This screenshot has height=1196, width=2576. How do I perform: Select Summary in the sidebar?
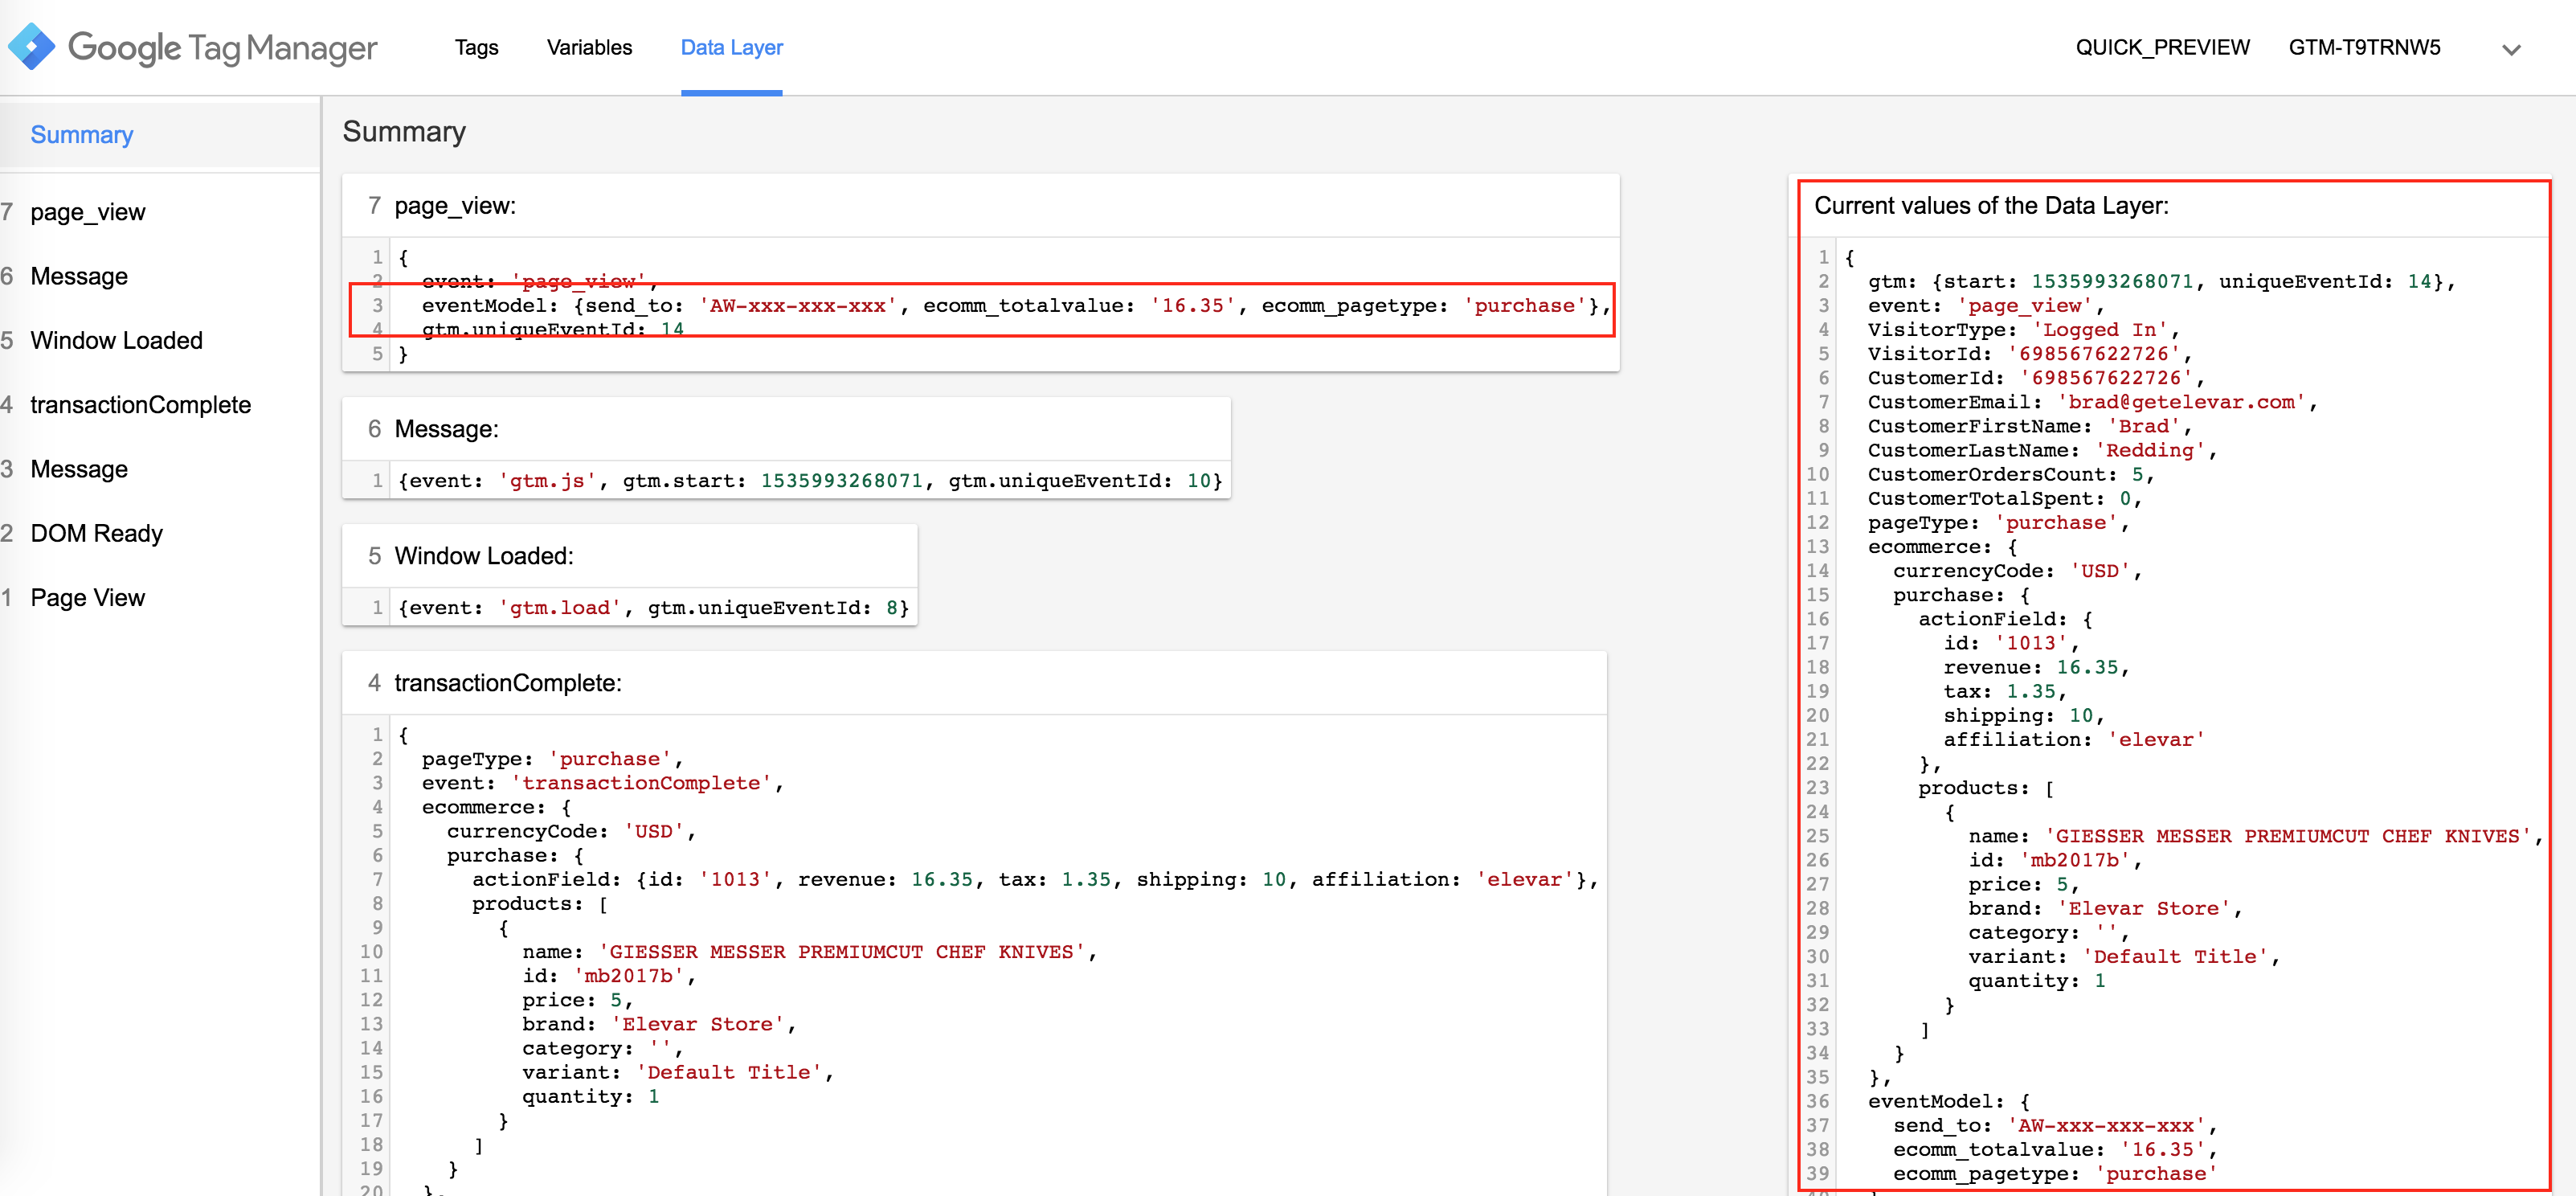point(82,135)
